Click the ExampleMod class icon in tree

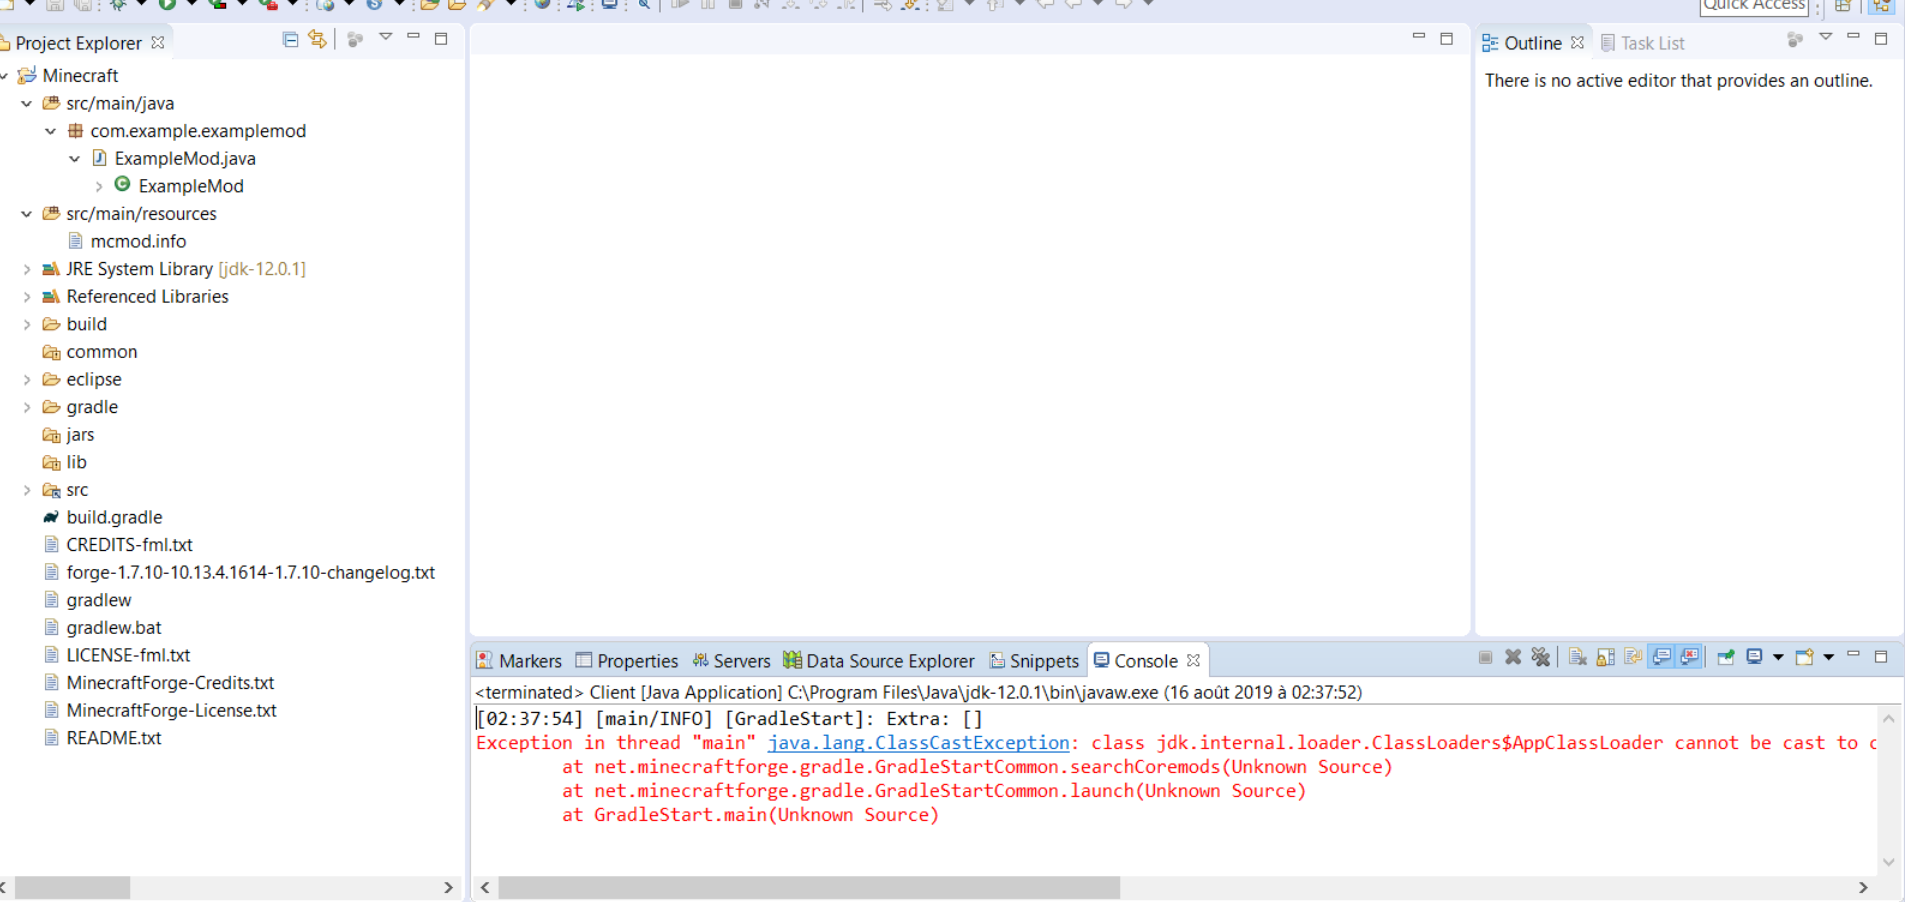click(122, 185)
